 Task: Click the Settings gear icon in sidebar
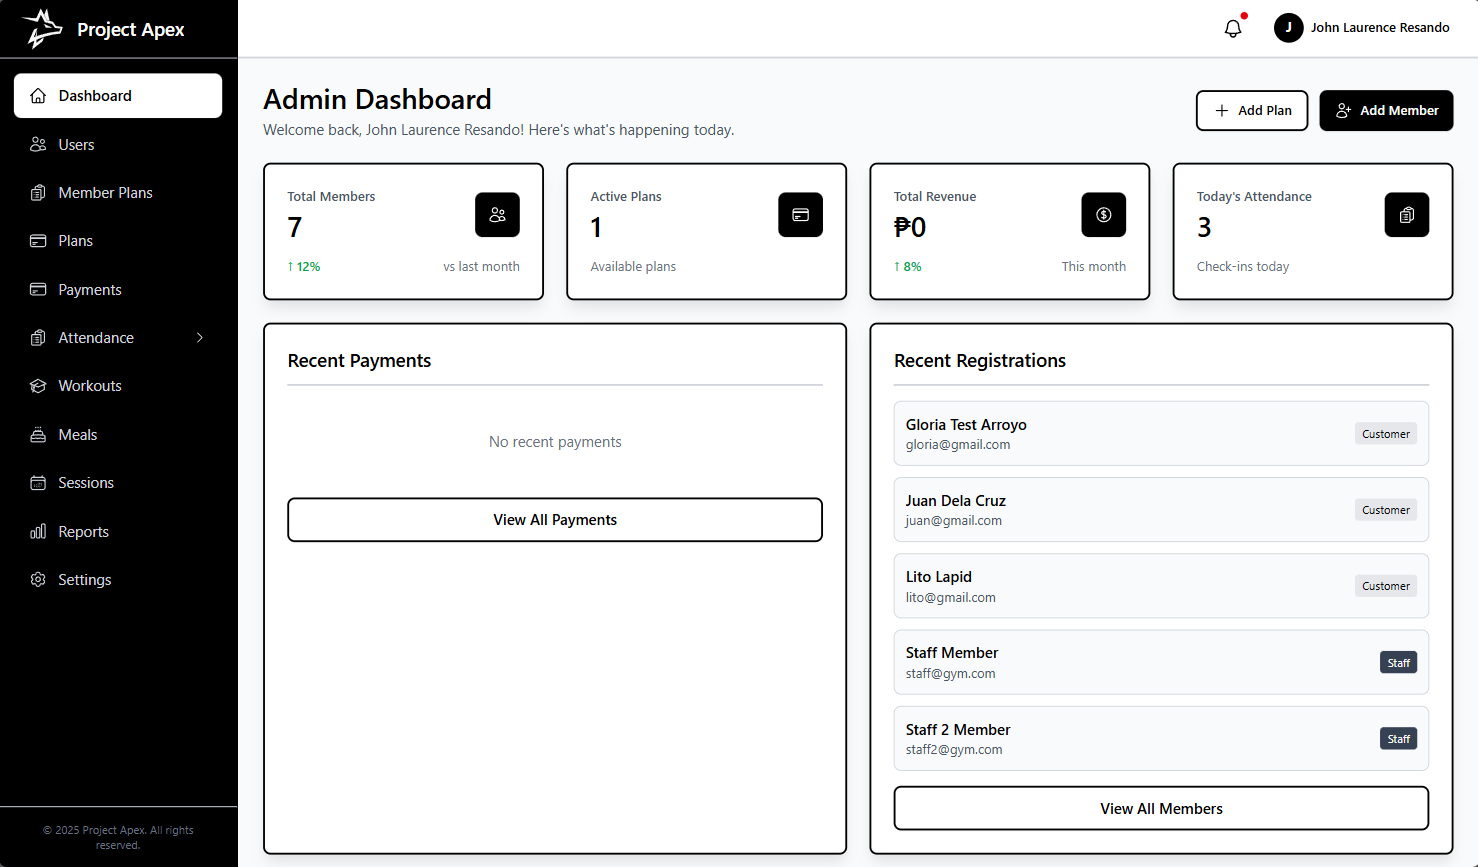[38, 580]
